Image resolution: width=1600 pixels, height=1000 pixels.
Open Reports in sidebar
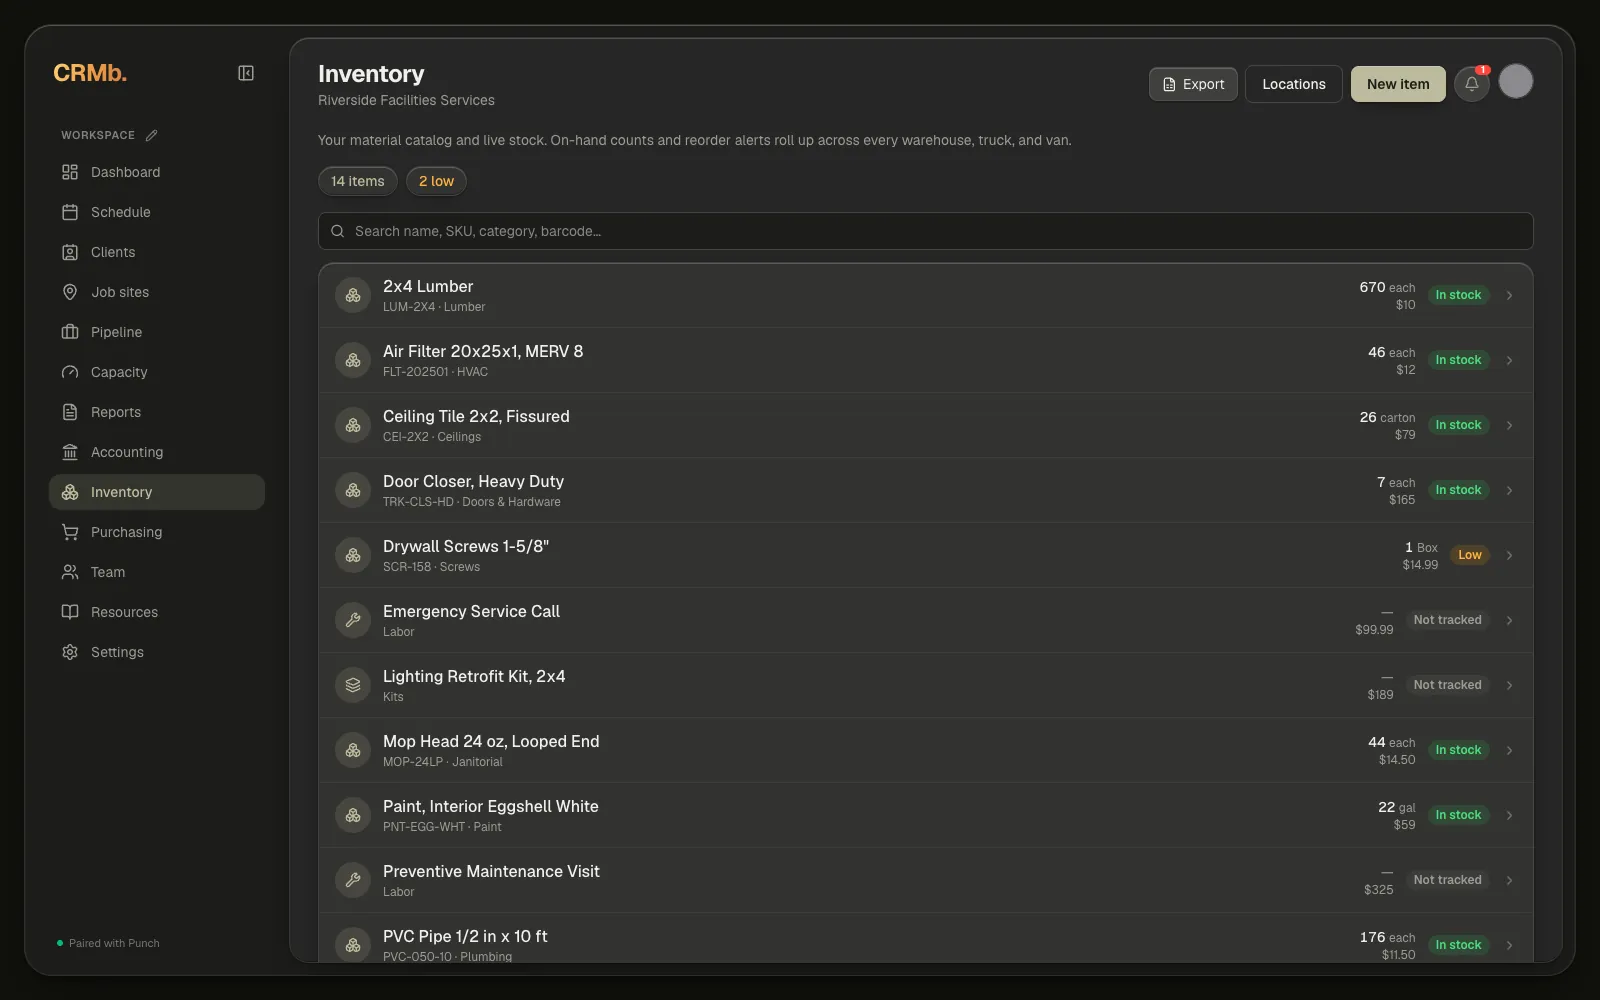(157, 412)
